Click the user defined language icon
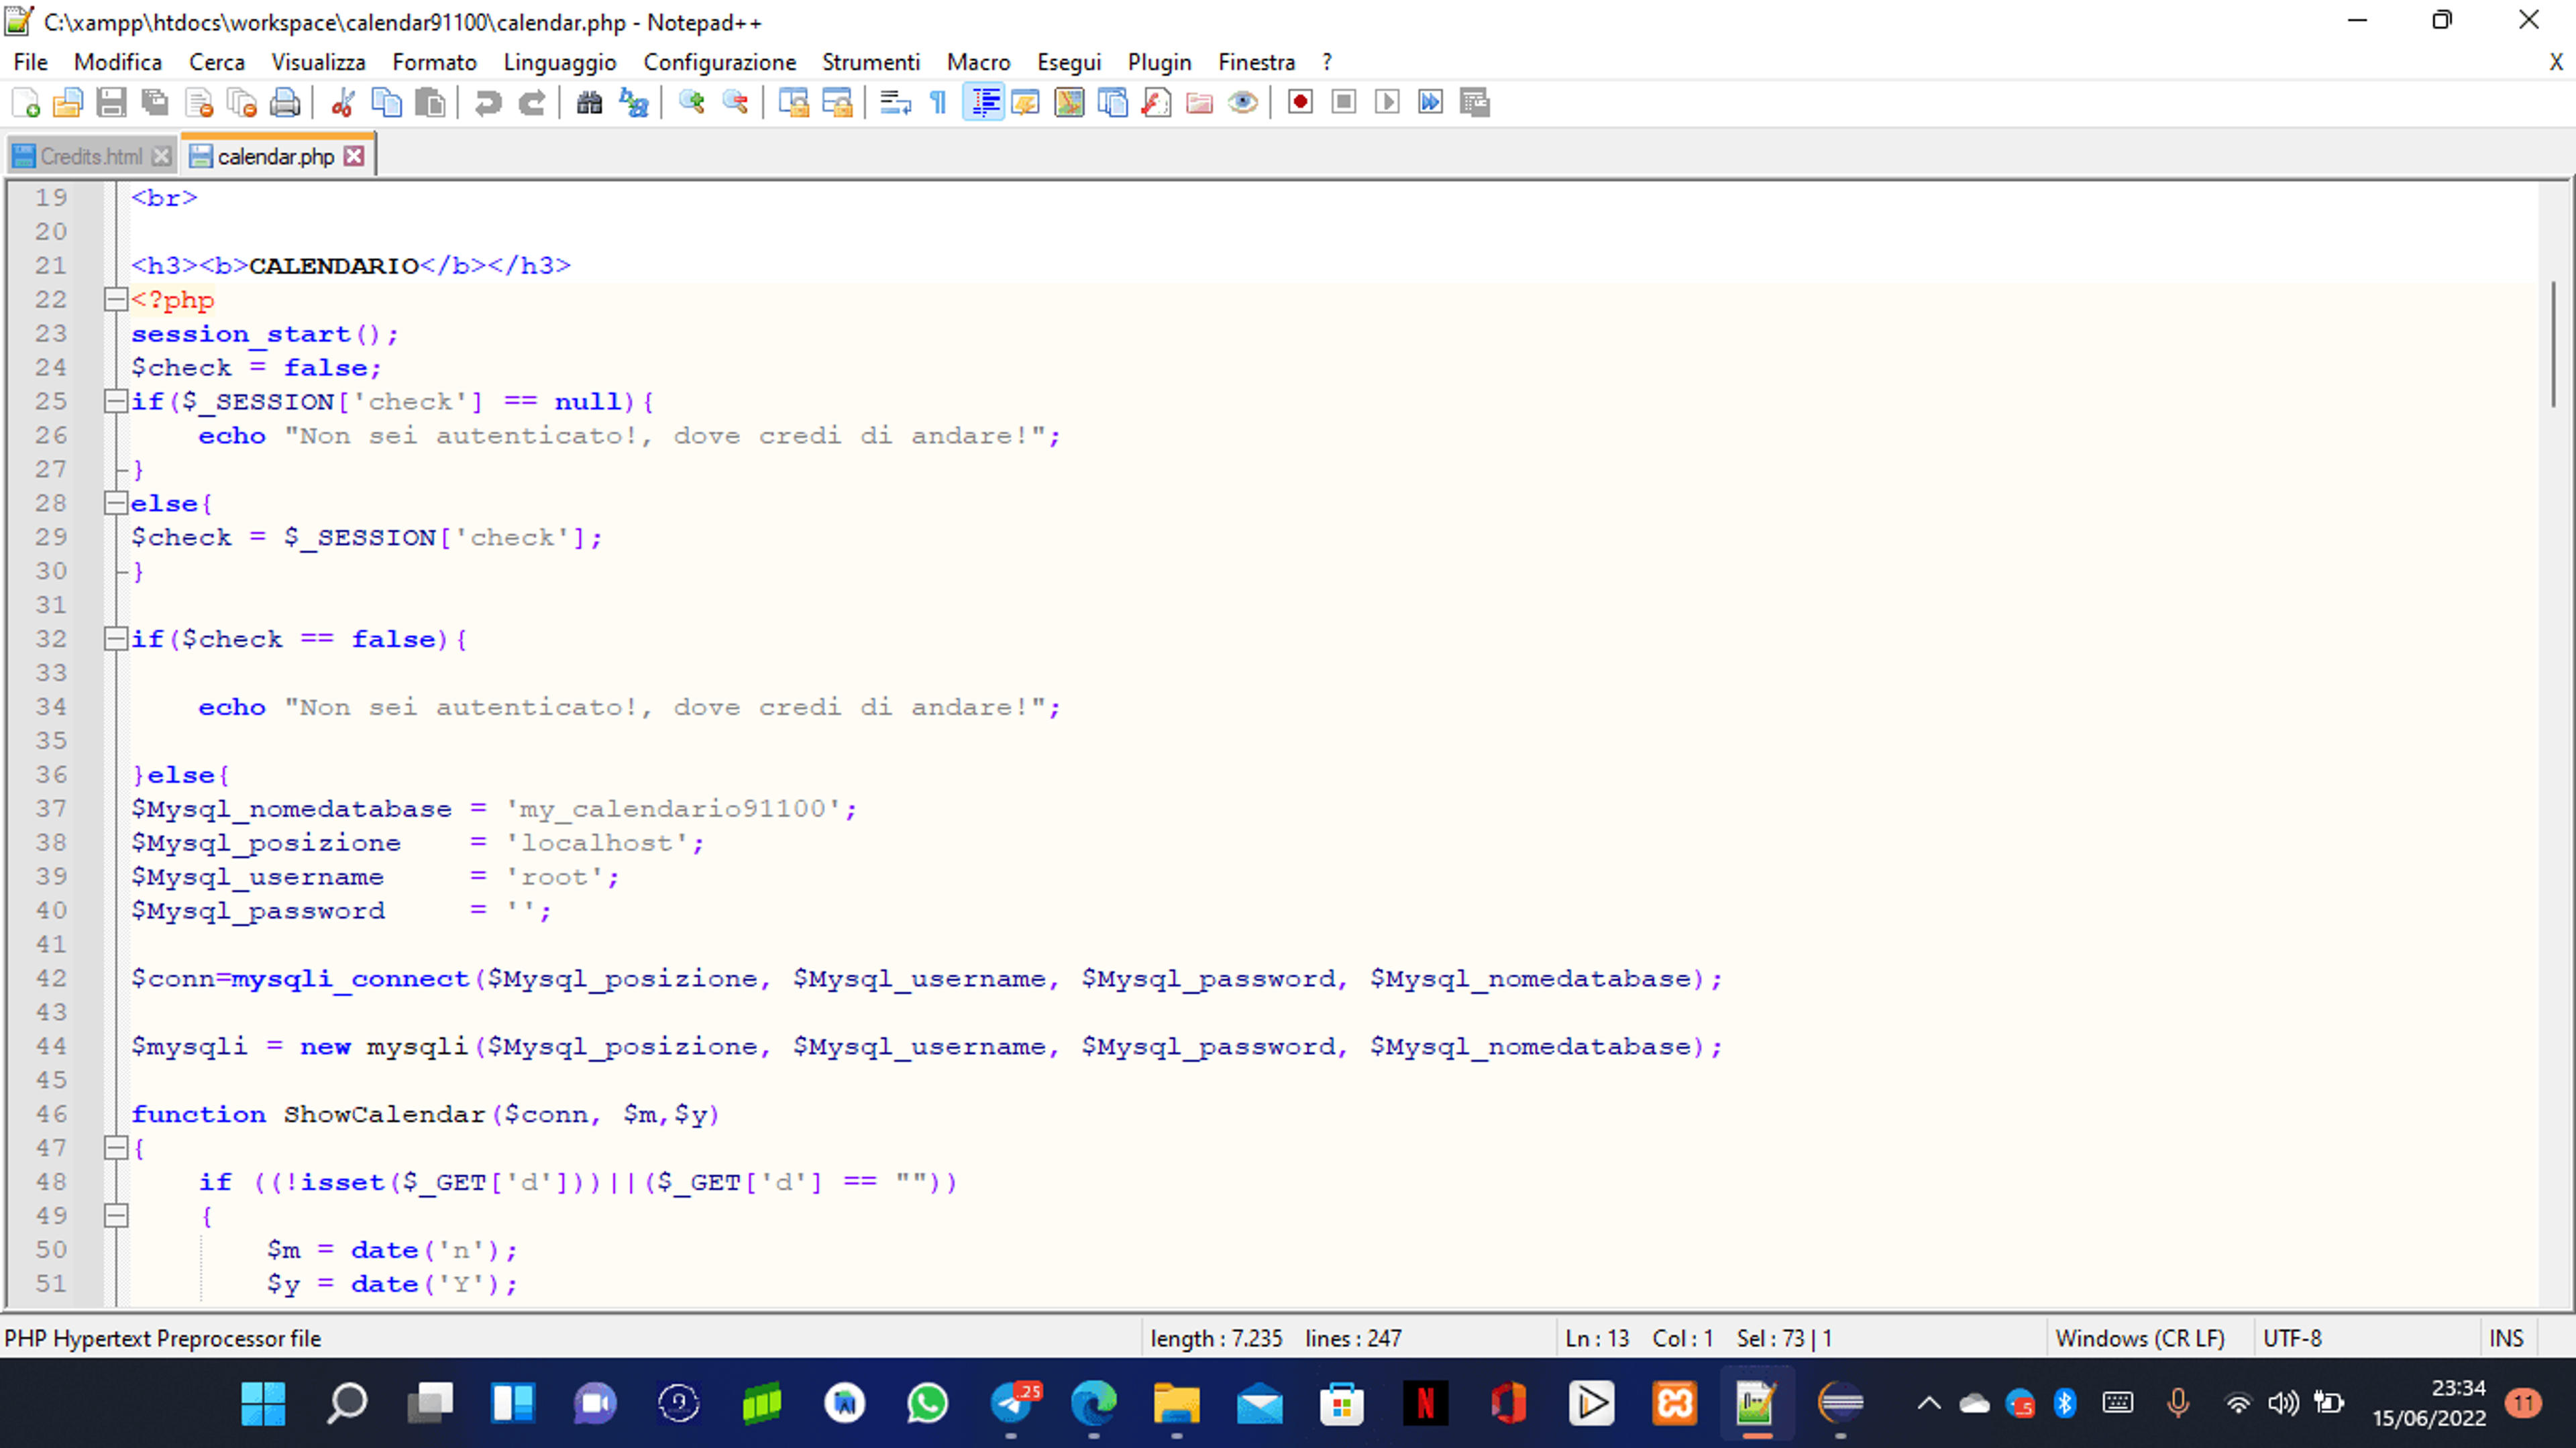The width and height of the screenshot is (2576, 1448). (x=1026, y=102)
